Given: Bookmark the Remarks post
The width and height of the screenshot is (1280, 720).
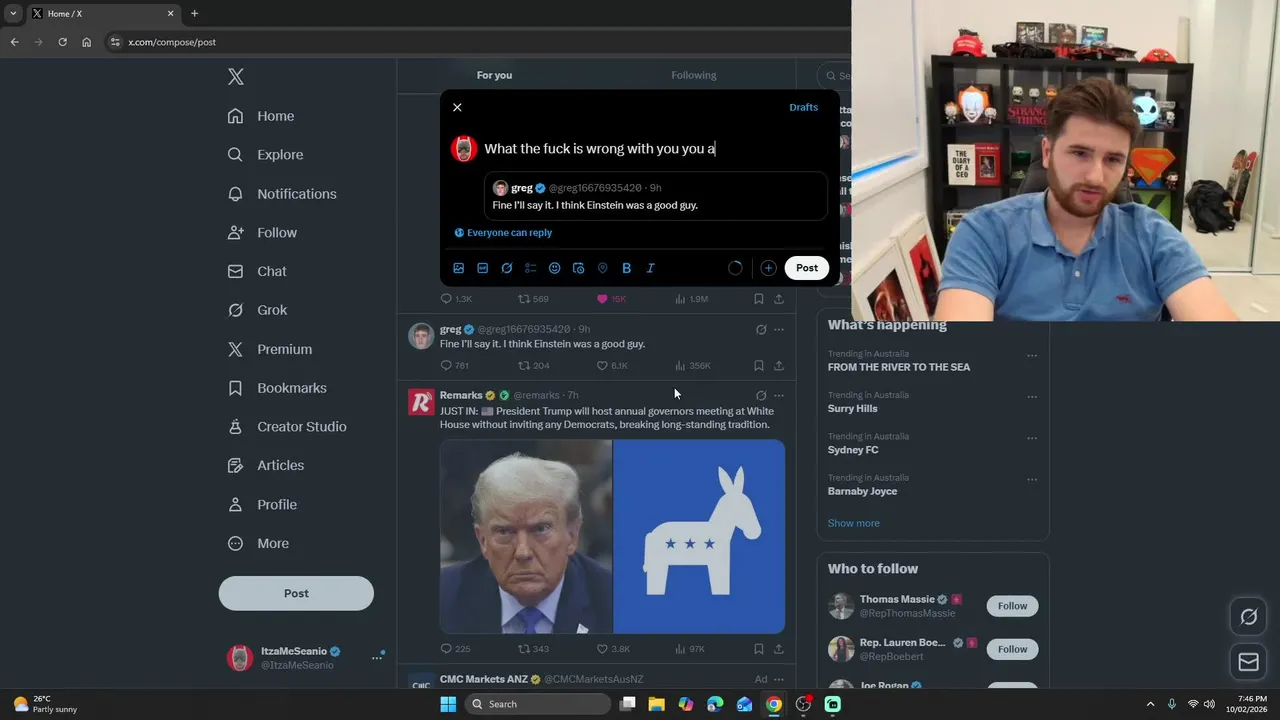Looking at the screenshot, I should click(x=759, y=649).
